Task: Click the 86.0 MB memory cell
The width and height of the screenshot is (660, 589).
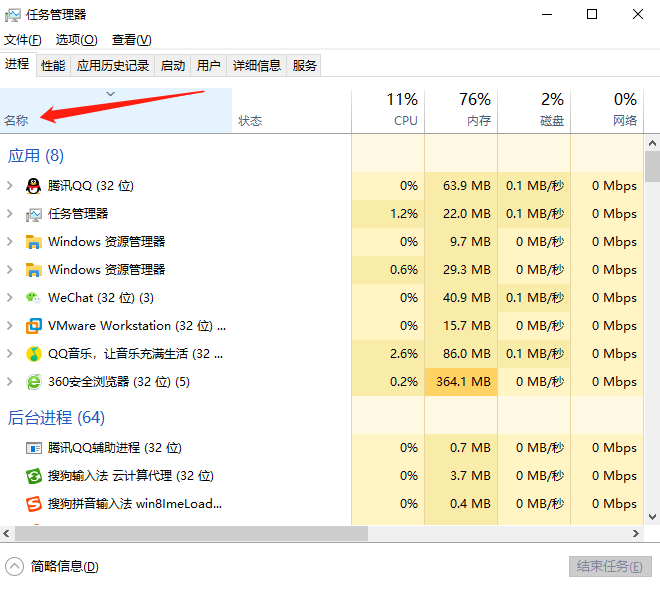Action: click(461, 354)
